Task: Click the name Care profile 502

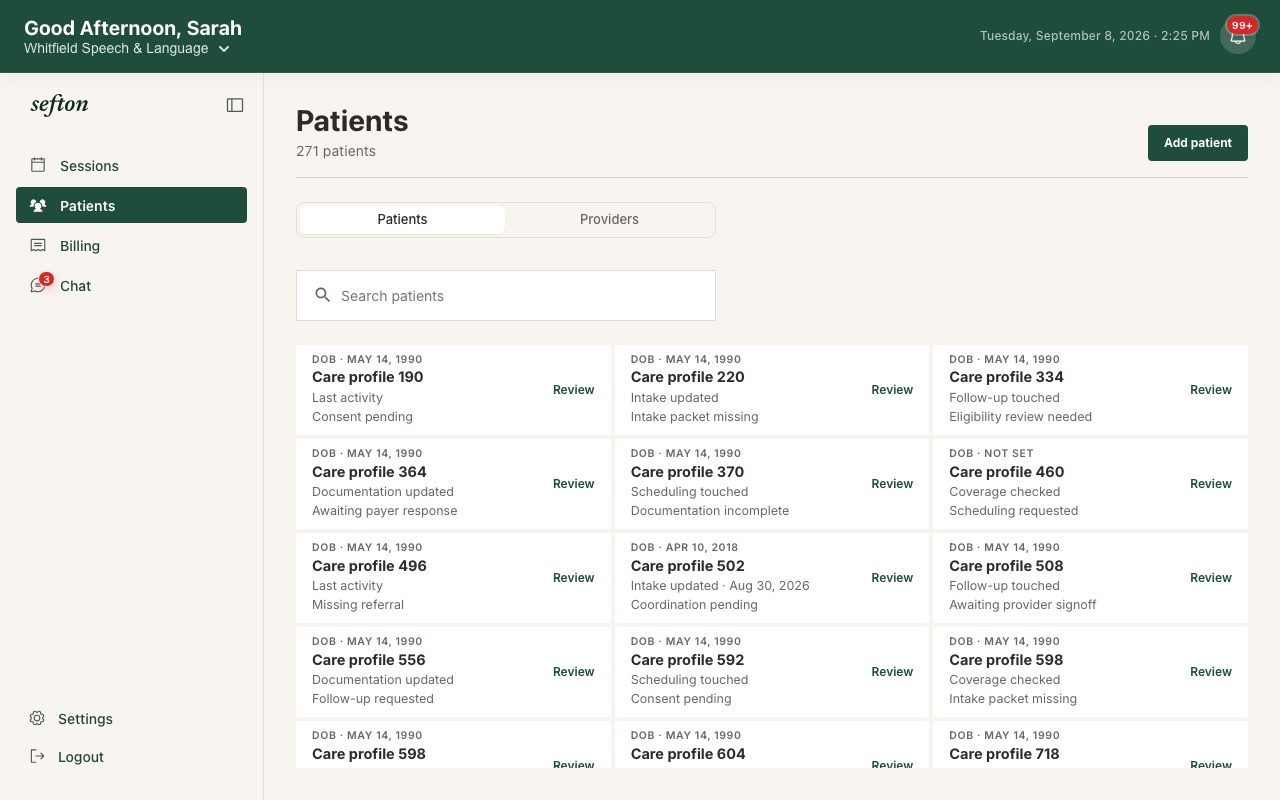Action: pos(687,566)
